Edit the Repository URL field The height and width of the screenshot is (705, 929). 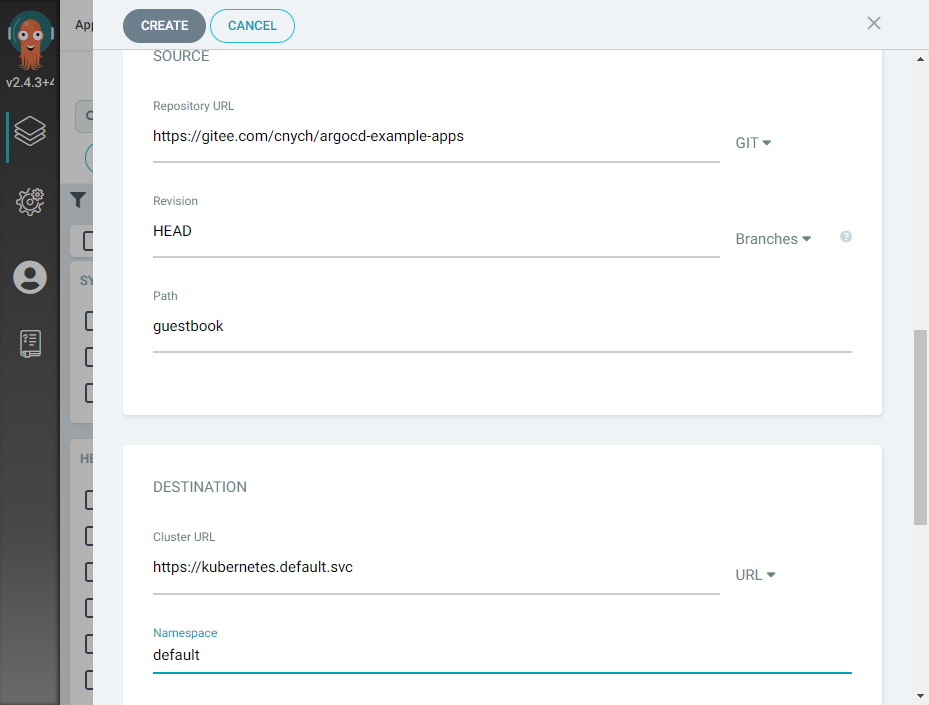click(x=436, y=136)
